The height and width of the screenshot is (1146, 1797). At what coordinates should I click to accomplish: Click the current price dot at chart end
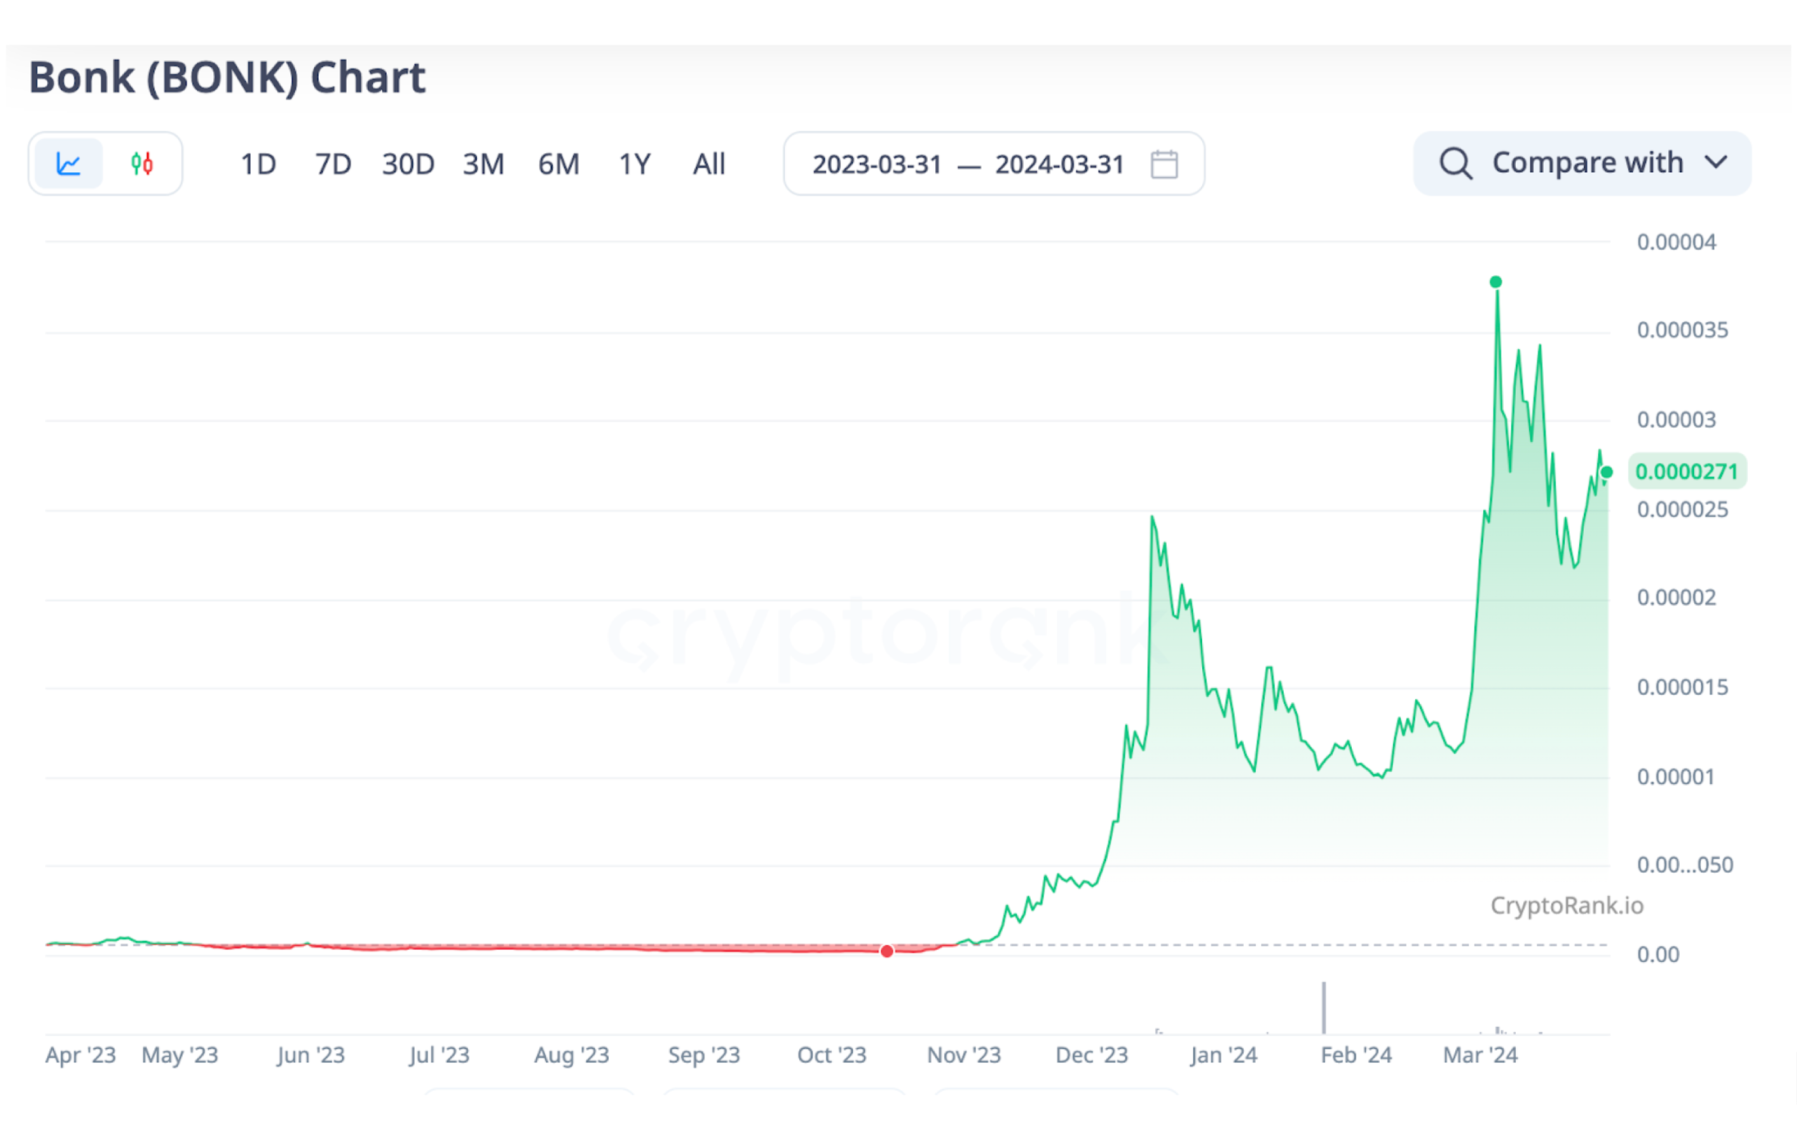click(x=1607, y=472)
